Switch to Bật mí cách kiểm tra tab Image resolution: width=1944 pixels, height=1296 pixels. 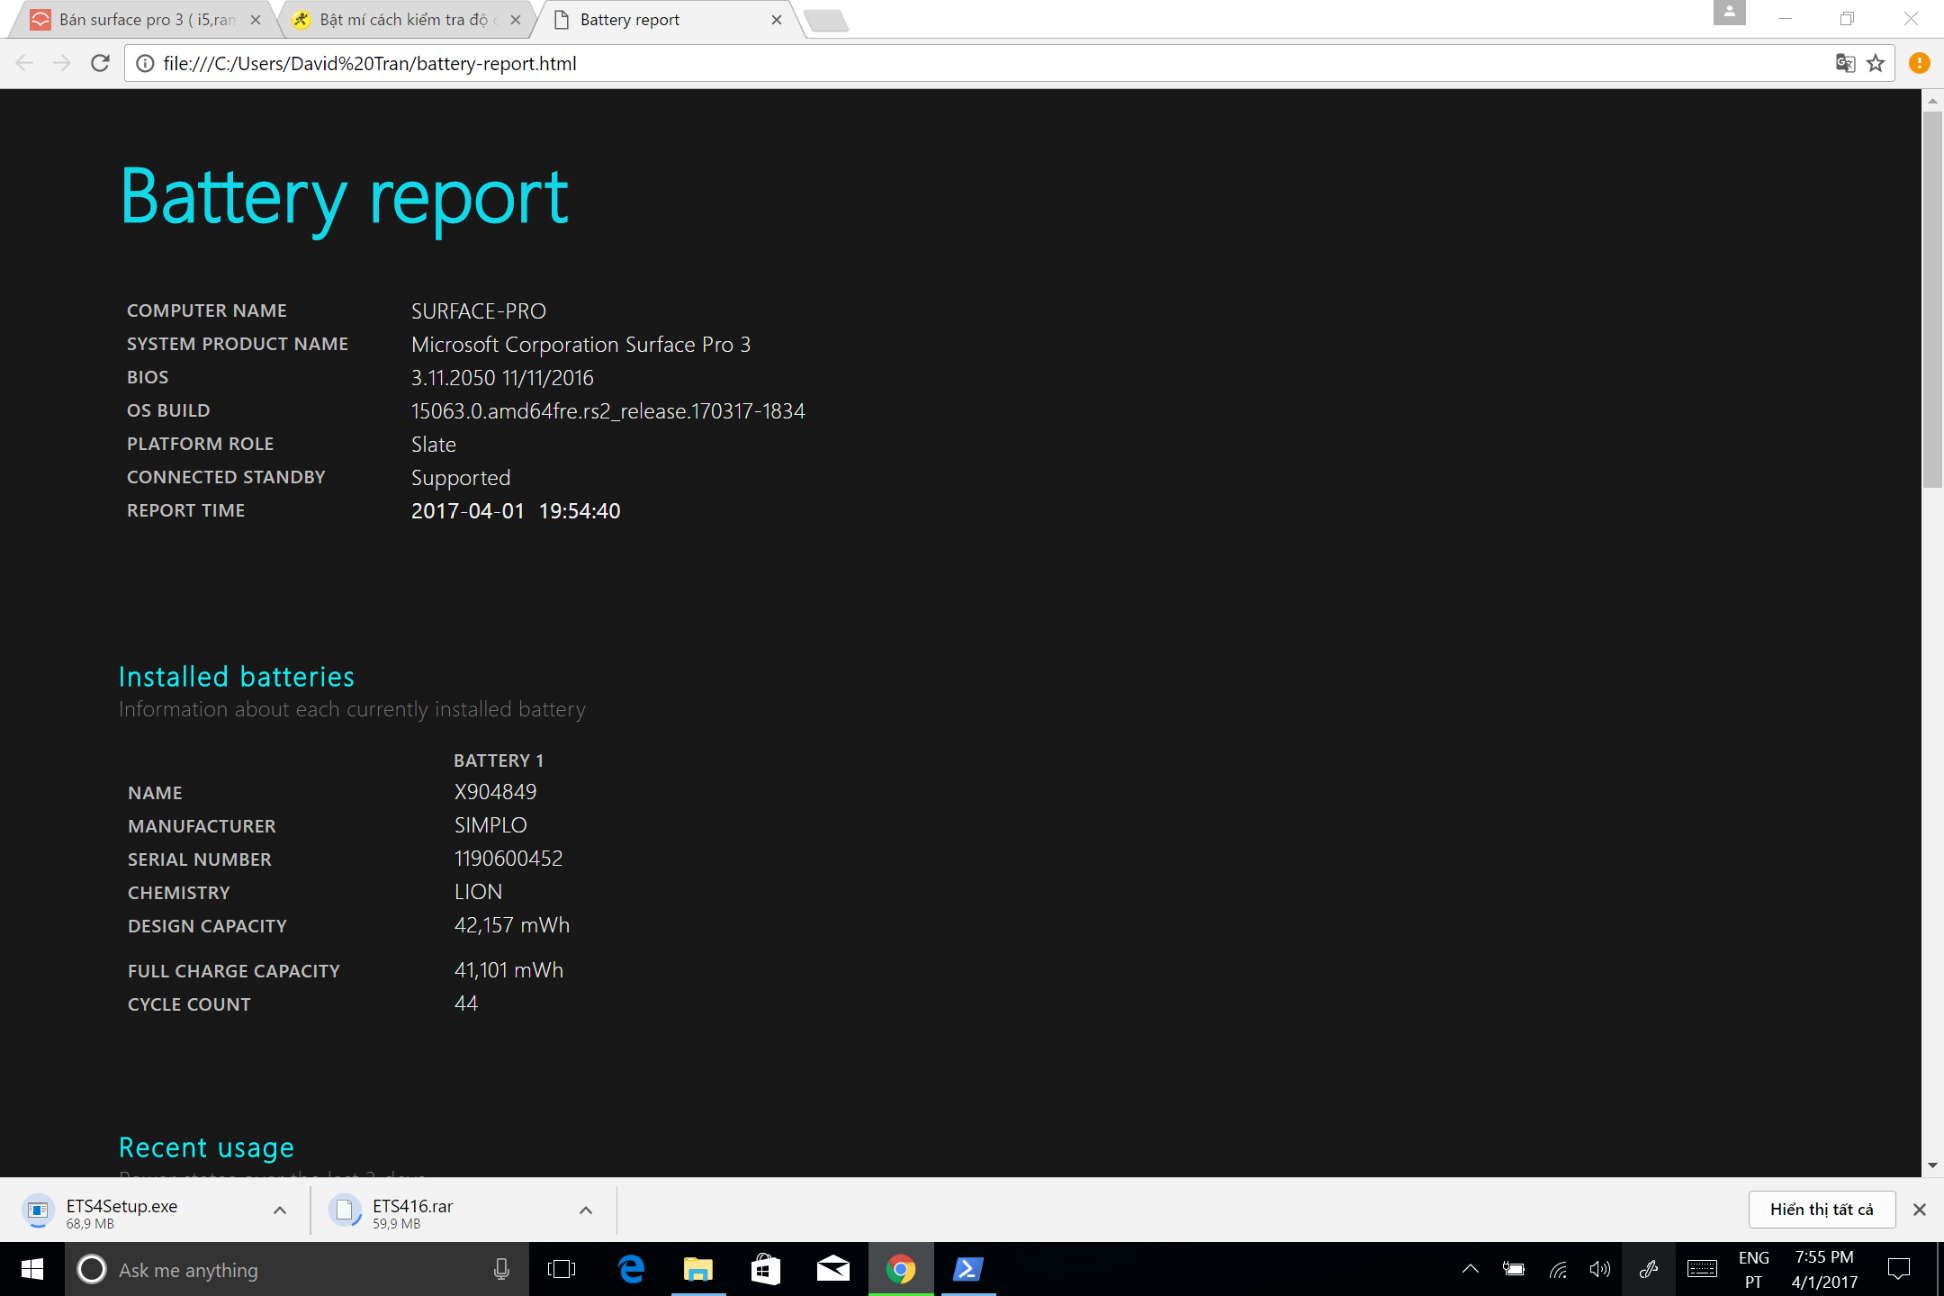tap(402, 19)
